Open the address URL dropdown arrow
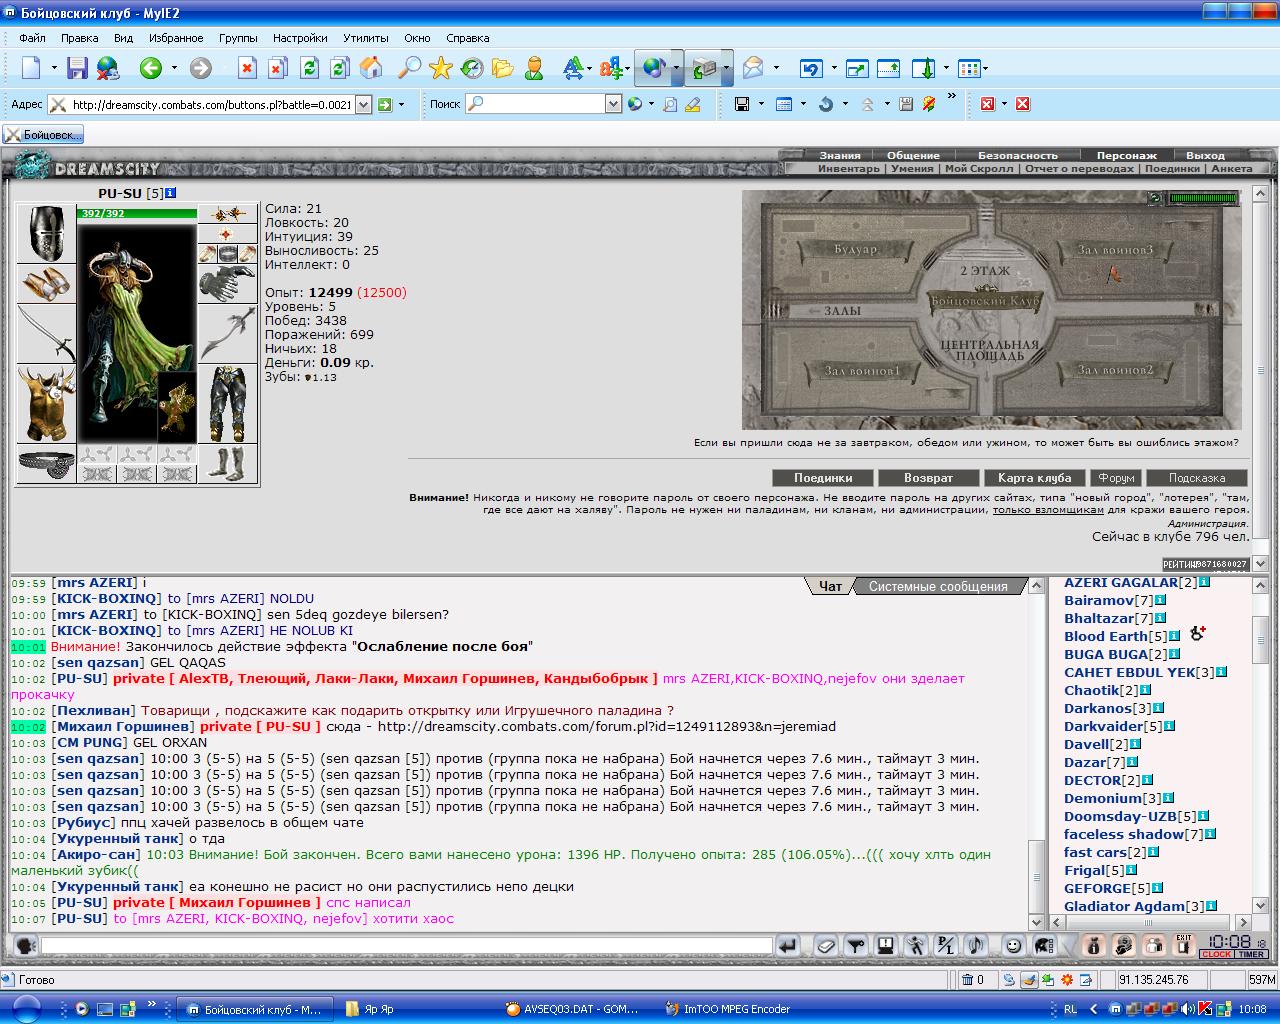This screenshot has height=1024, width=1280. coord(363,104)
